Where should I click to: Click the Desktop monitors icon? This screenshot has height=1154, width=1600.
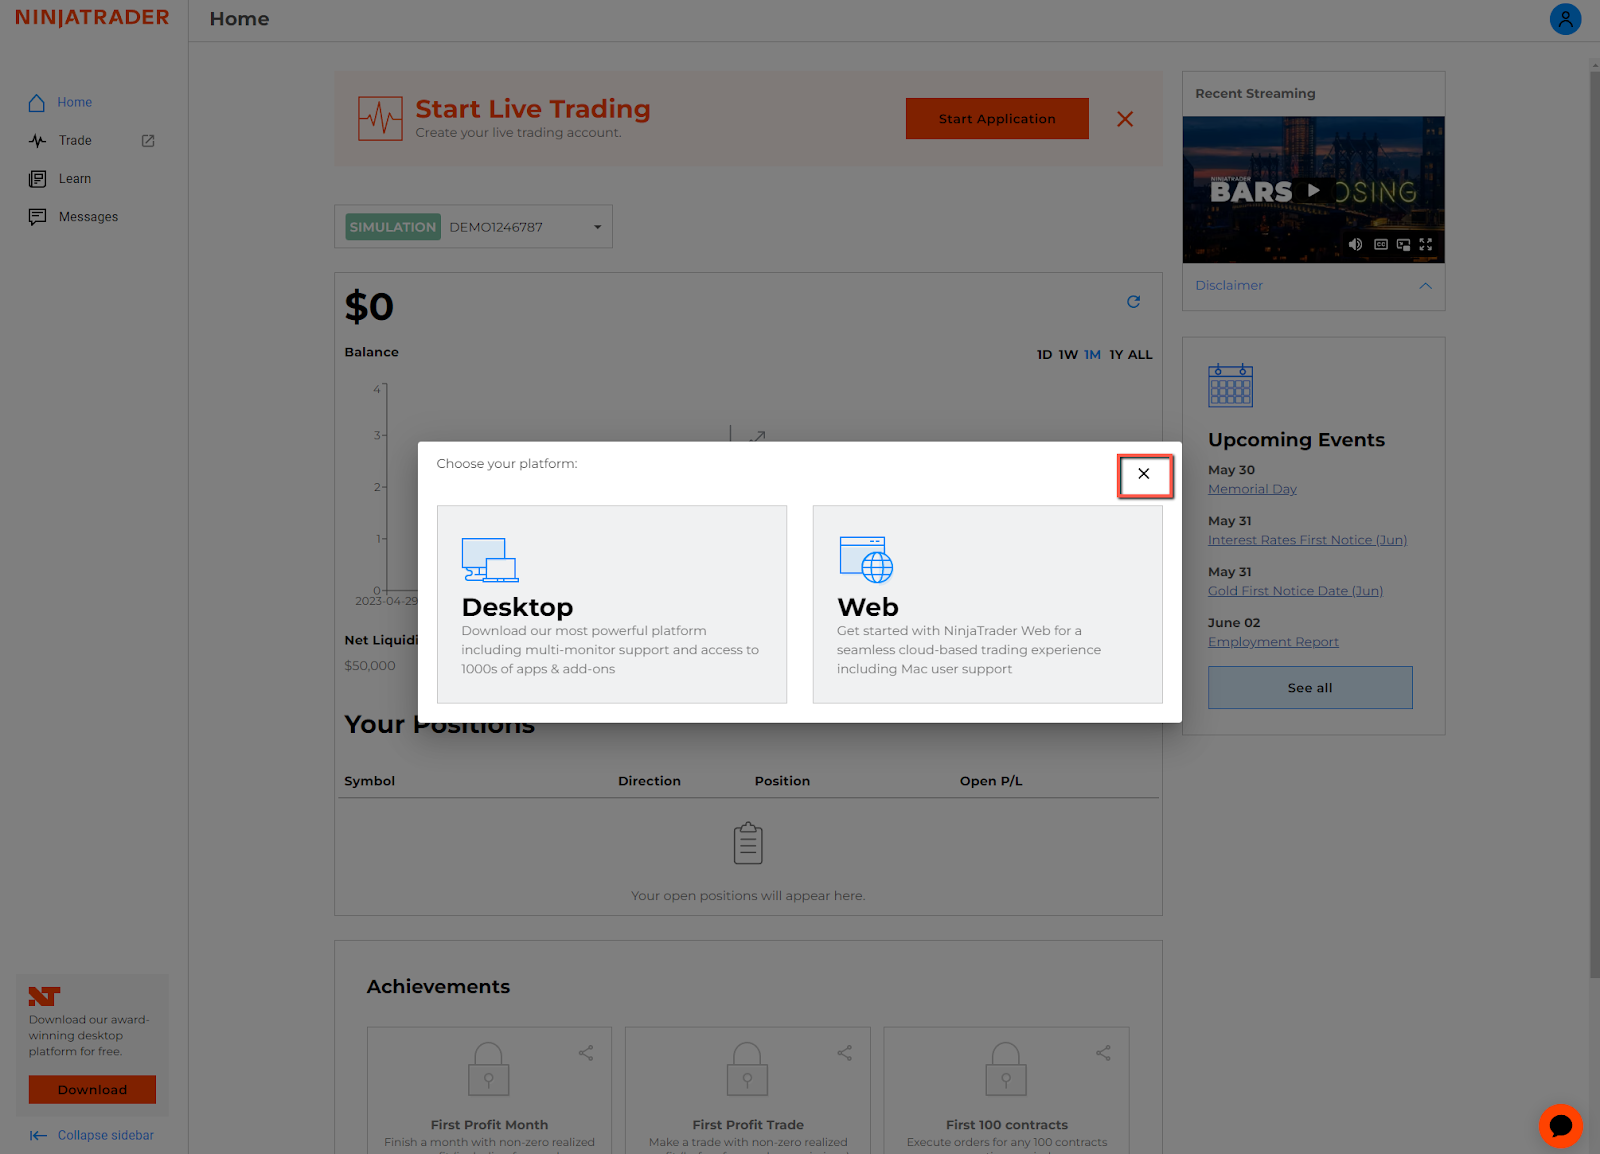(x=490, y=560)
